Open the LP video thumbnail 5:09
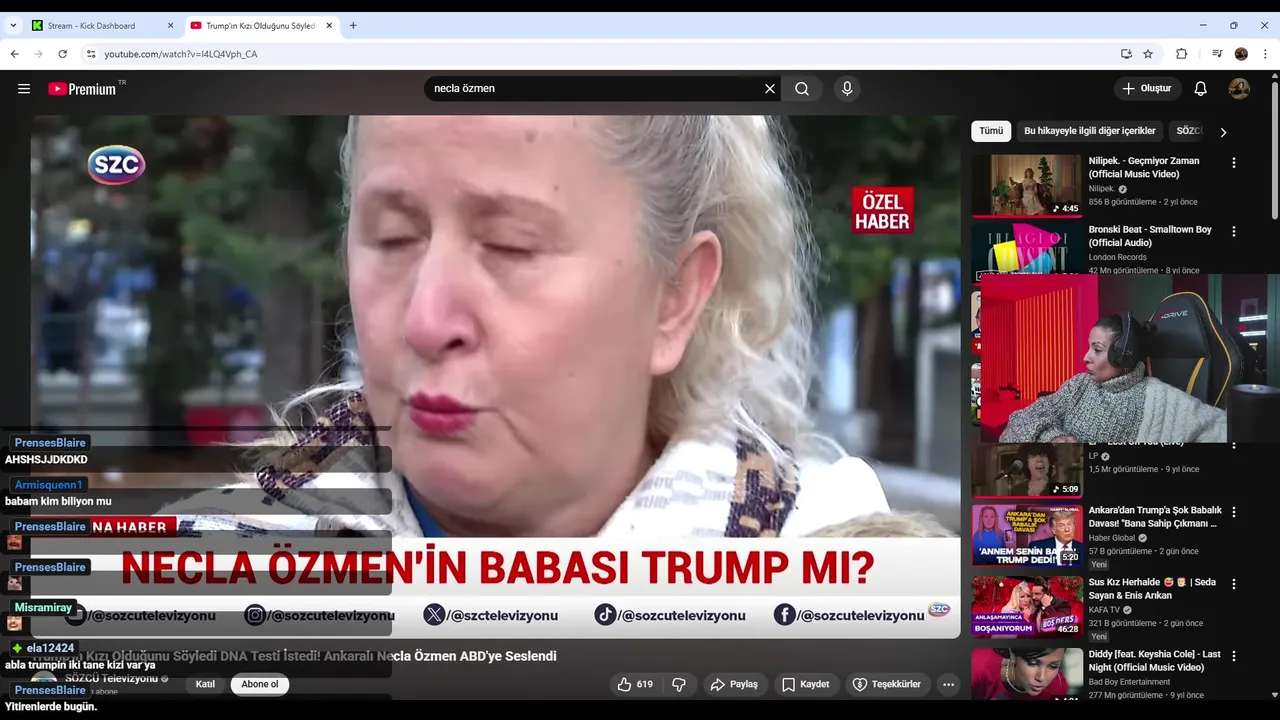The image size is (1280, 720). 1027,470
